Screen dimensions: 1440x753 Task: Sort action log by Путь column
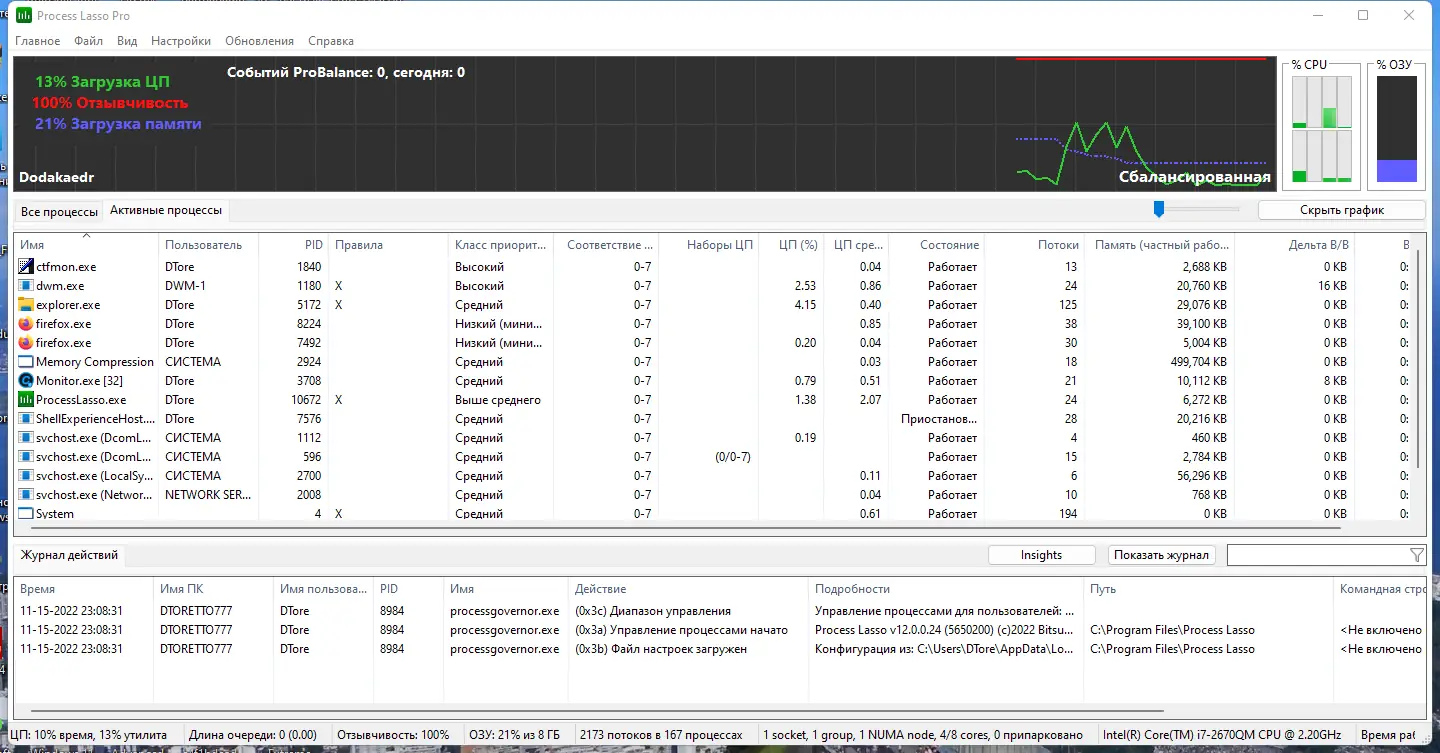(1208, 589)
